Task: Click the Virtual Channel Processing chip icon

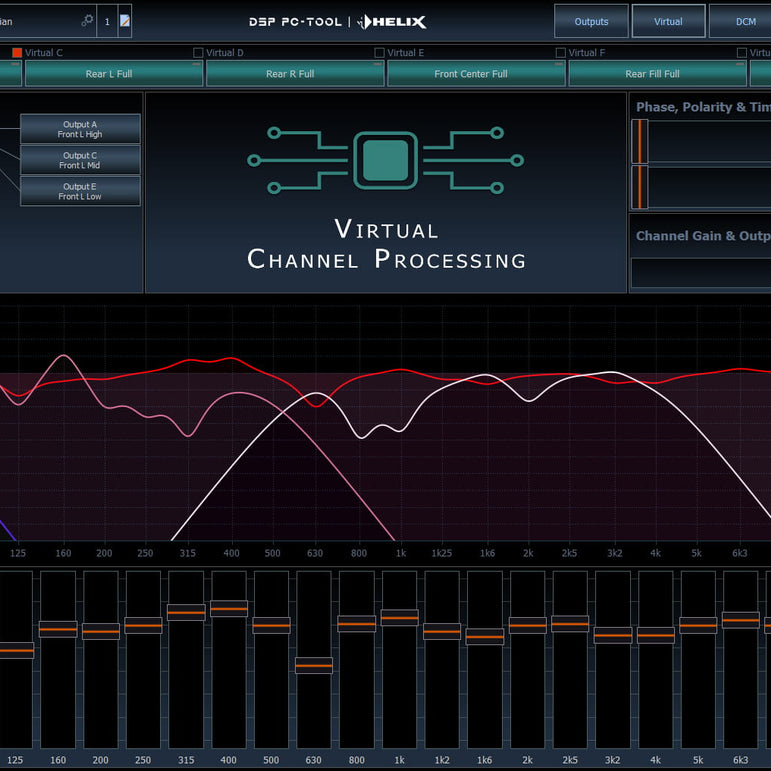Action: tap(385, 160)
